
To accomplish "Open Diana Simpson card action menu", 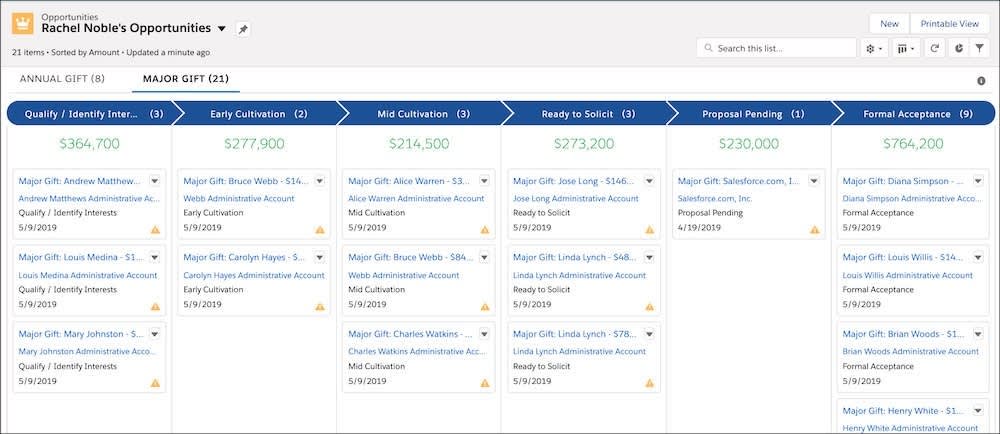I will (x=978, y=181).
